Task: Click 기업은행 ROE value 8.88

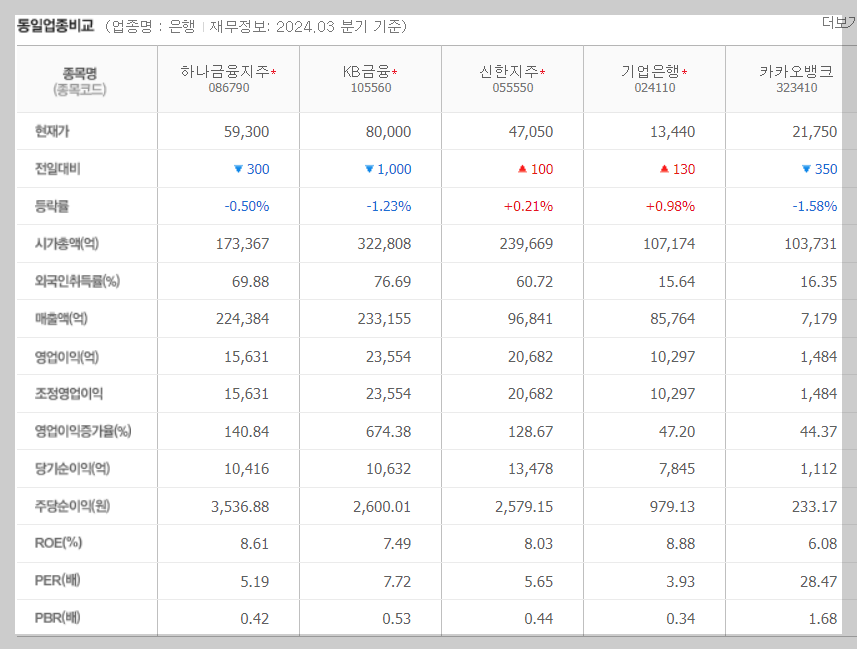Action: pyautogui.click(x=680, y=544)
